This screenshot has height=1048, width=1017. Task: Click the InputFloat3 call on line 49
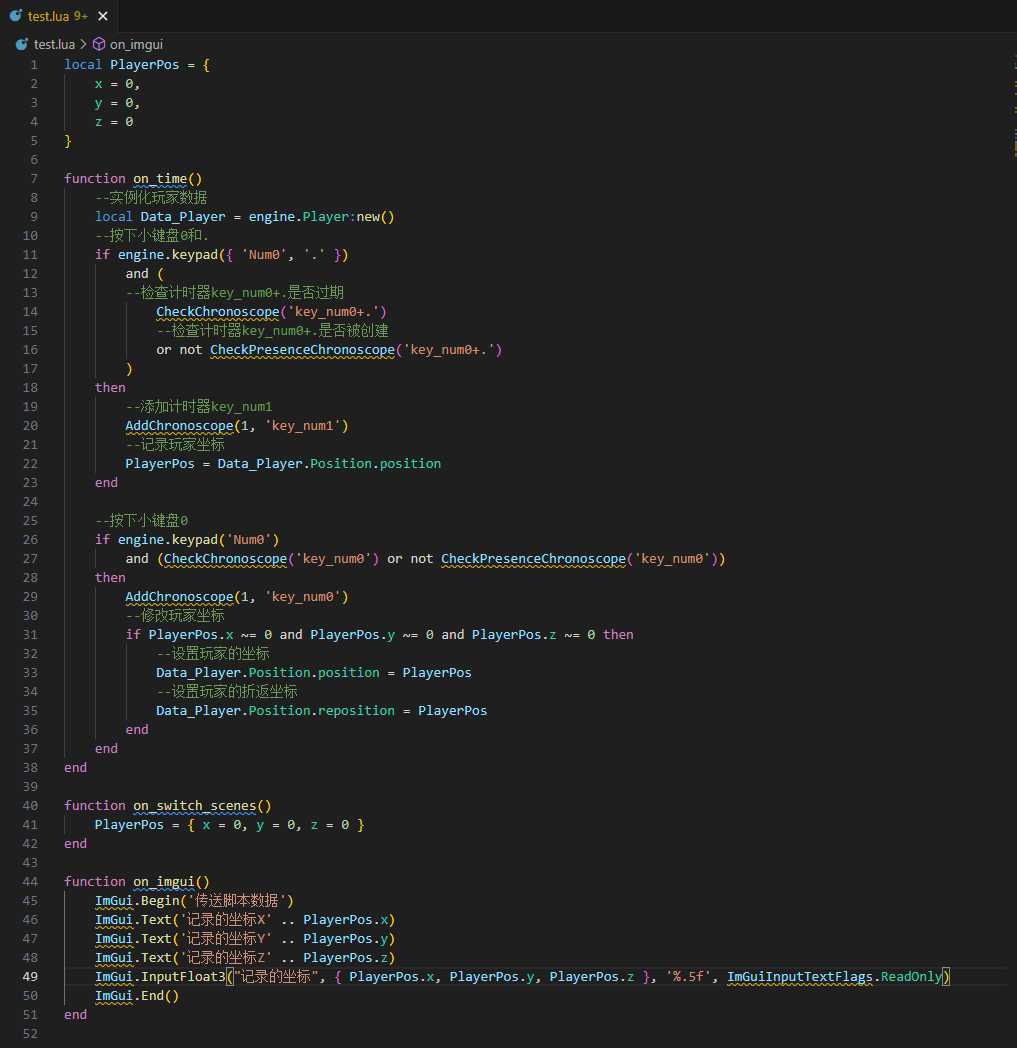pos(183,976)
